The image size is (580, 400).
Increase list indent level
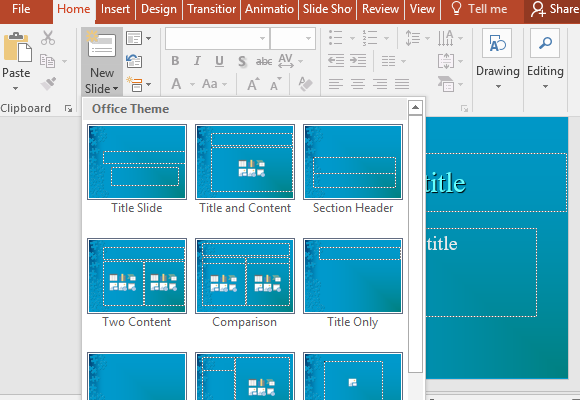358,61
